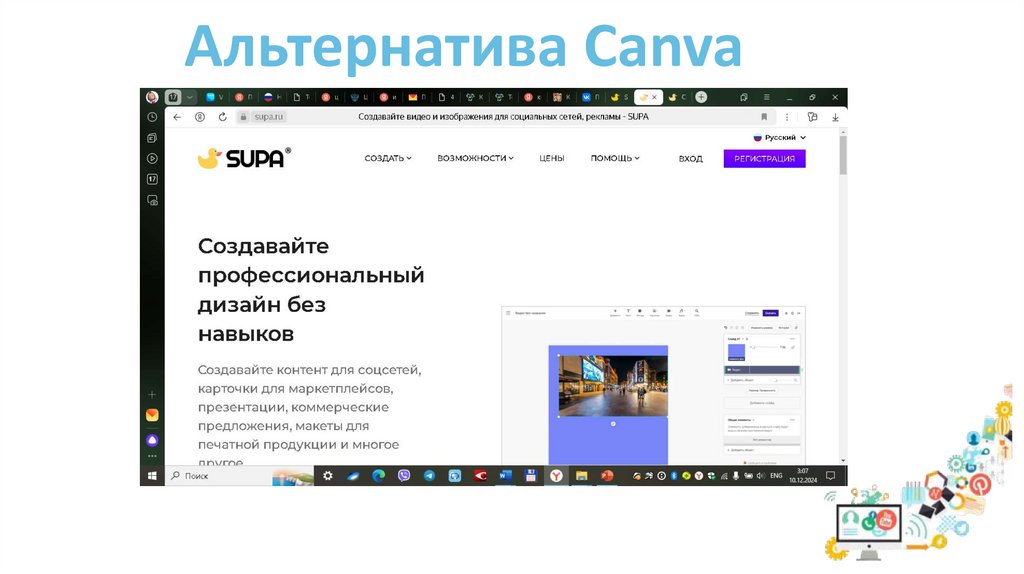This screenshot has width=1024, height=574.
Task: Open the Yandex ID icon beside reload
Action: tap(200, 117)
